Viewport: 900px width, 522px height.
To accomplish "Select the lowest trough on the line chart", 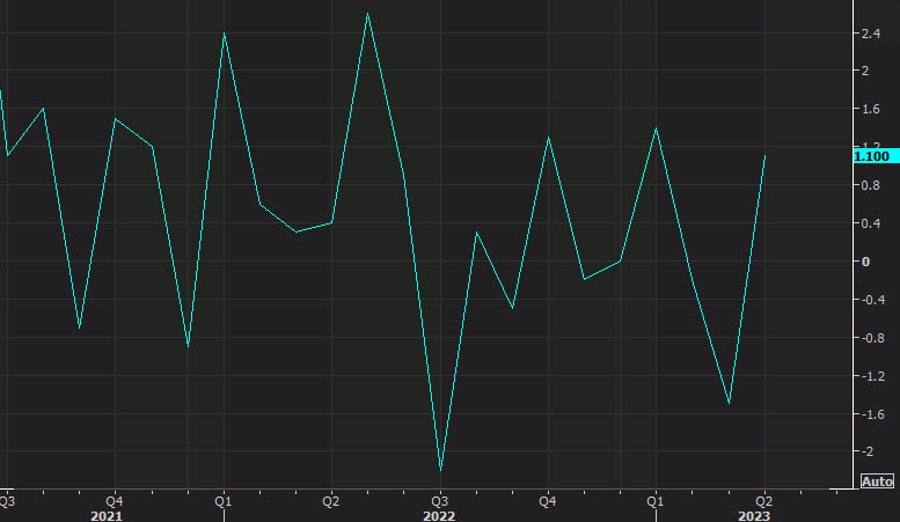I will [440, 470].
